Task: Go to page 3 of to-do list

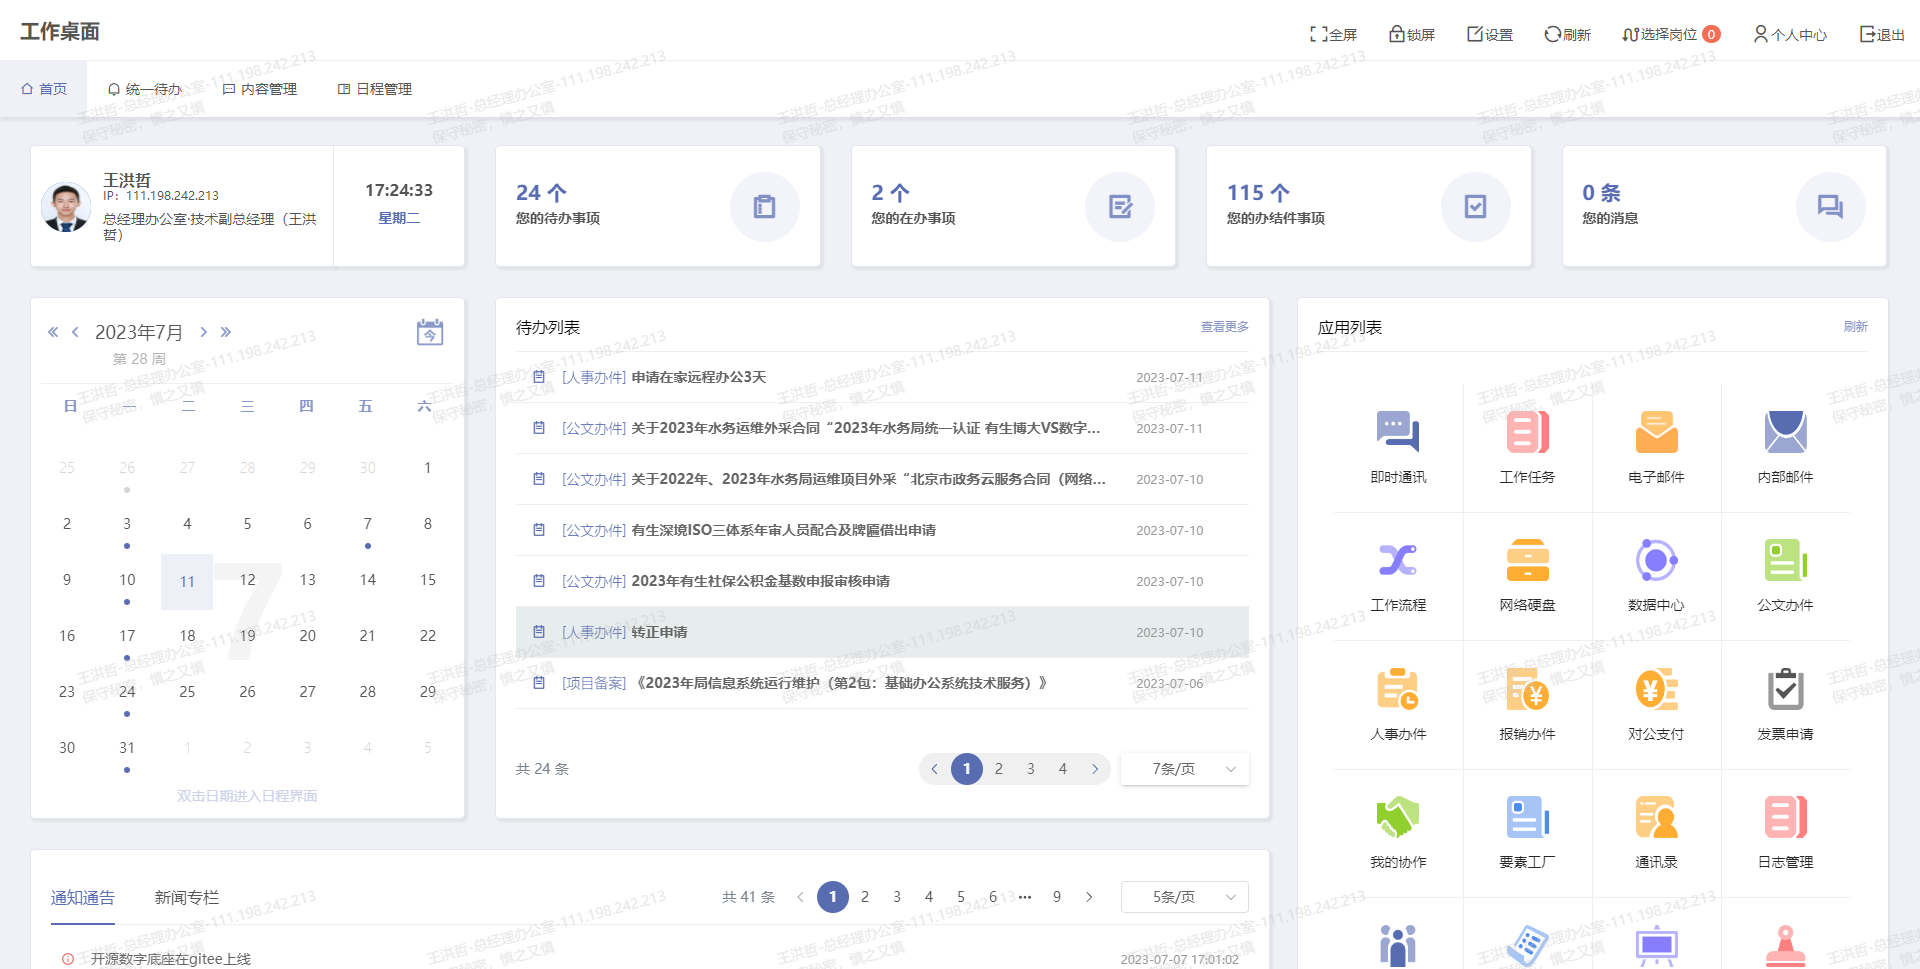Action: [1031, 769]
